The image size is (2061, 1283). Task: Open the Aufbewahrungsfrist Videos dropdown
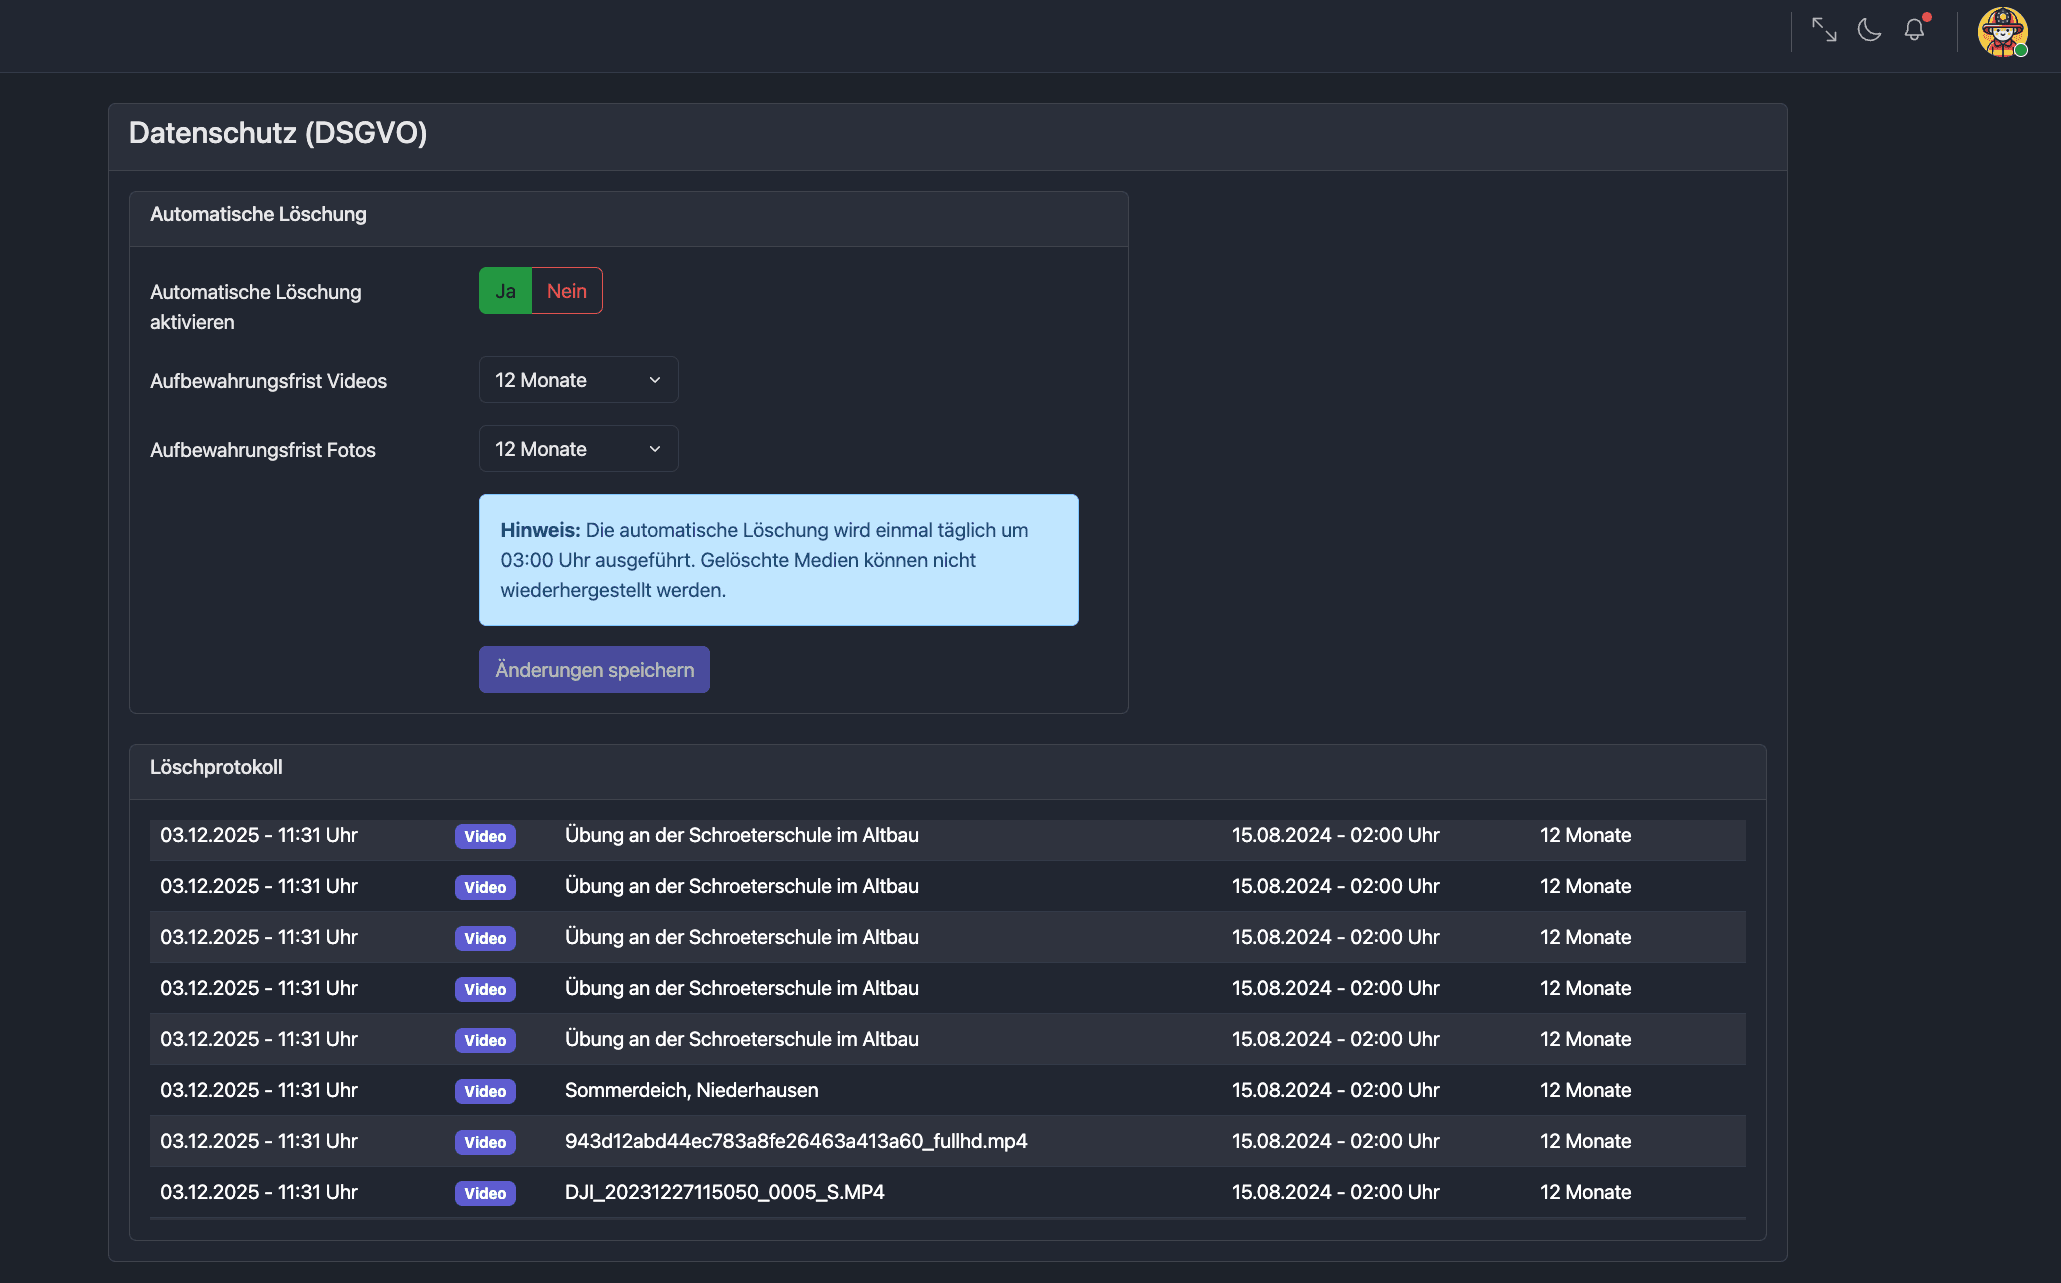(x=578, y=380)
